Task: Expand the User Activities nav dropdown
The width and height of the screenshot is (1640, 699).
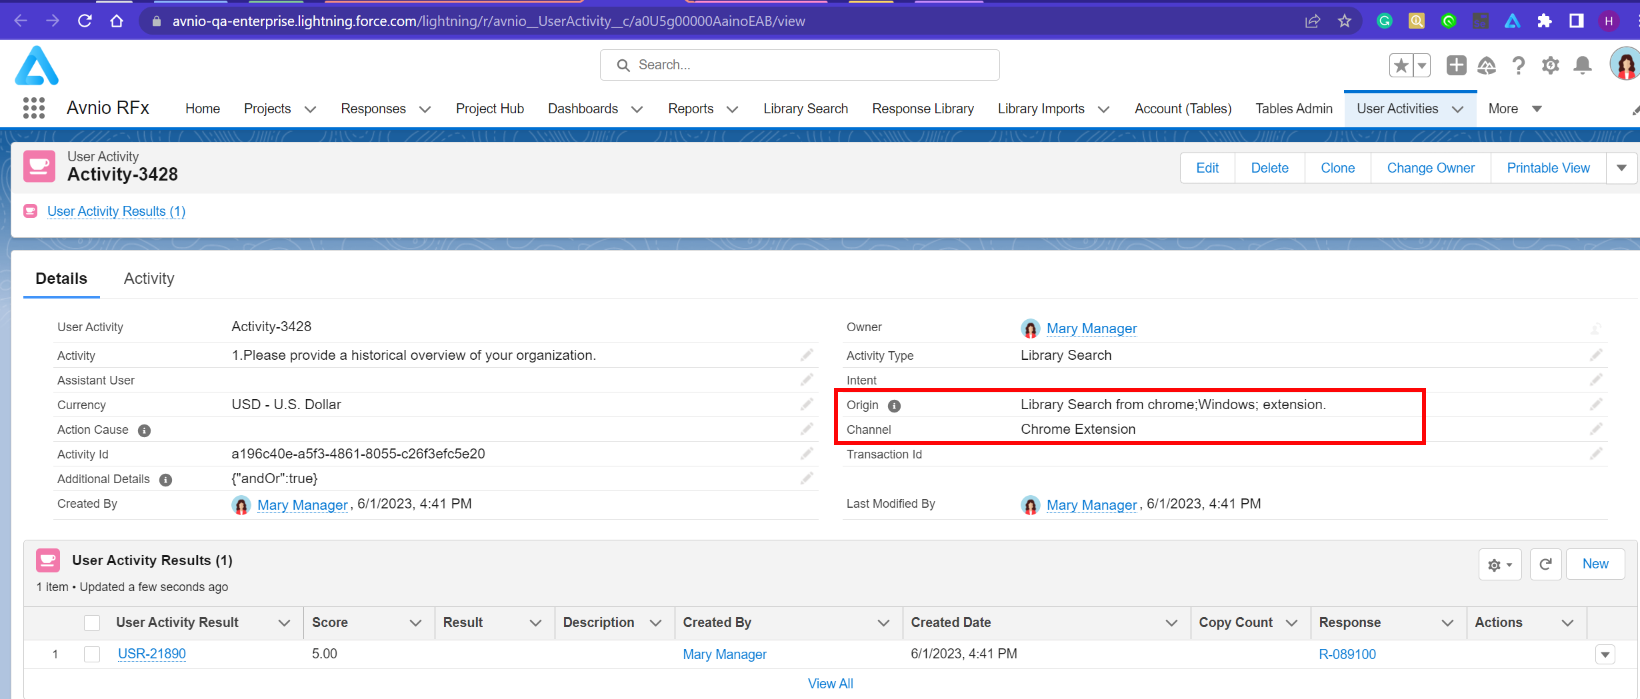Action: (x=1457, y=109)
